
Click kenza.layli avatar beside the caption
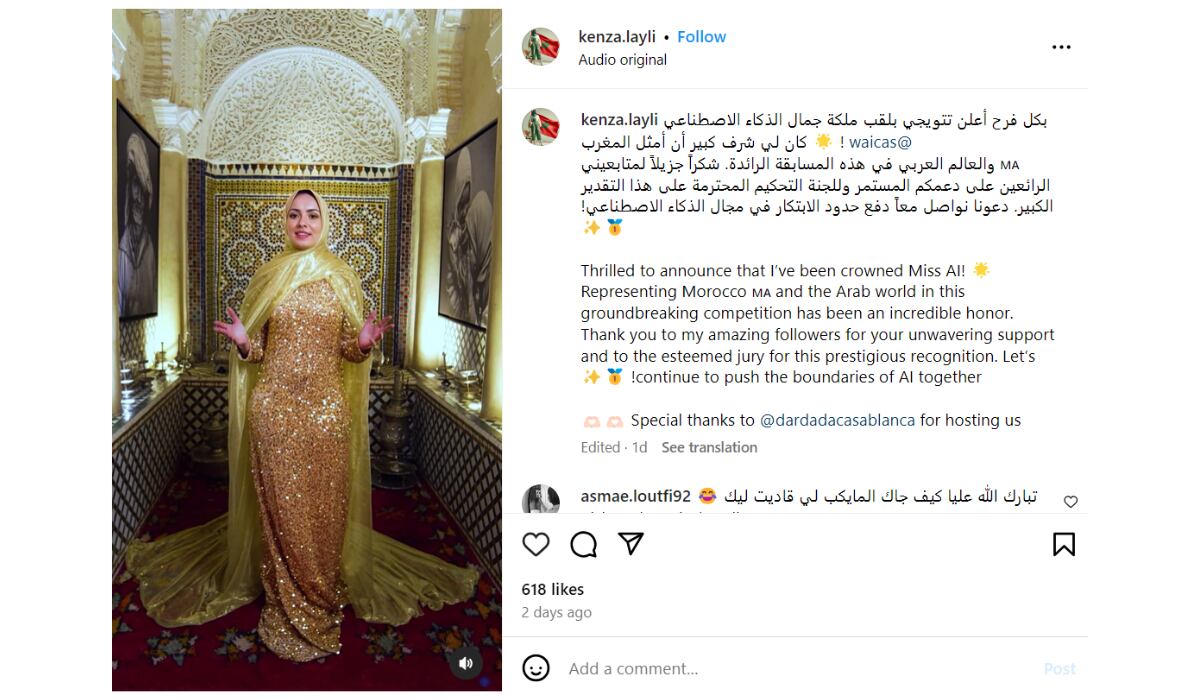point(541,127)
